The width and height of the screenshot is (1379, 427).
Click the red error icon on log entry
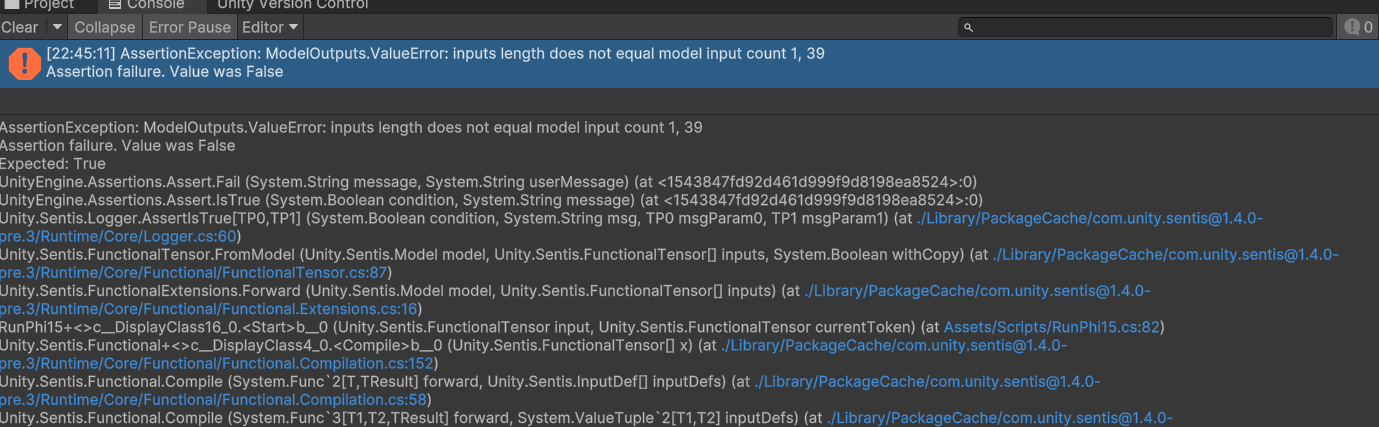[24, 63]
